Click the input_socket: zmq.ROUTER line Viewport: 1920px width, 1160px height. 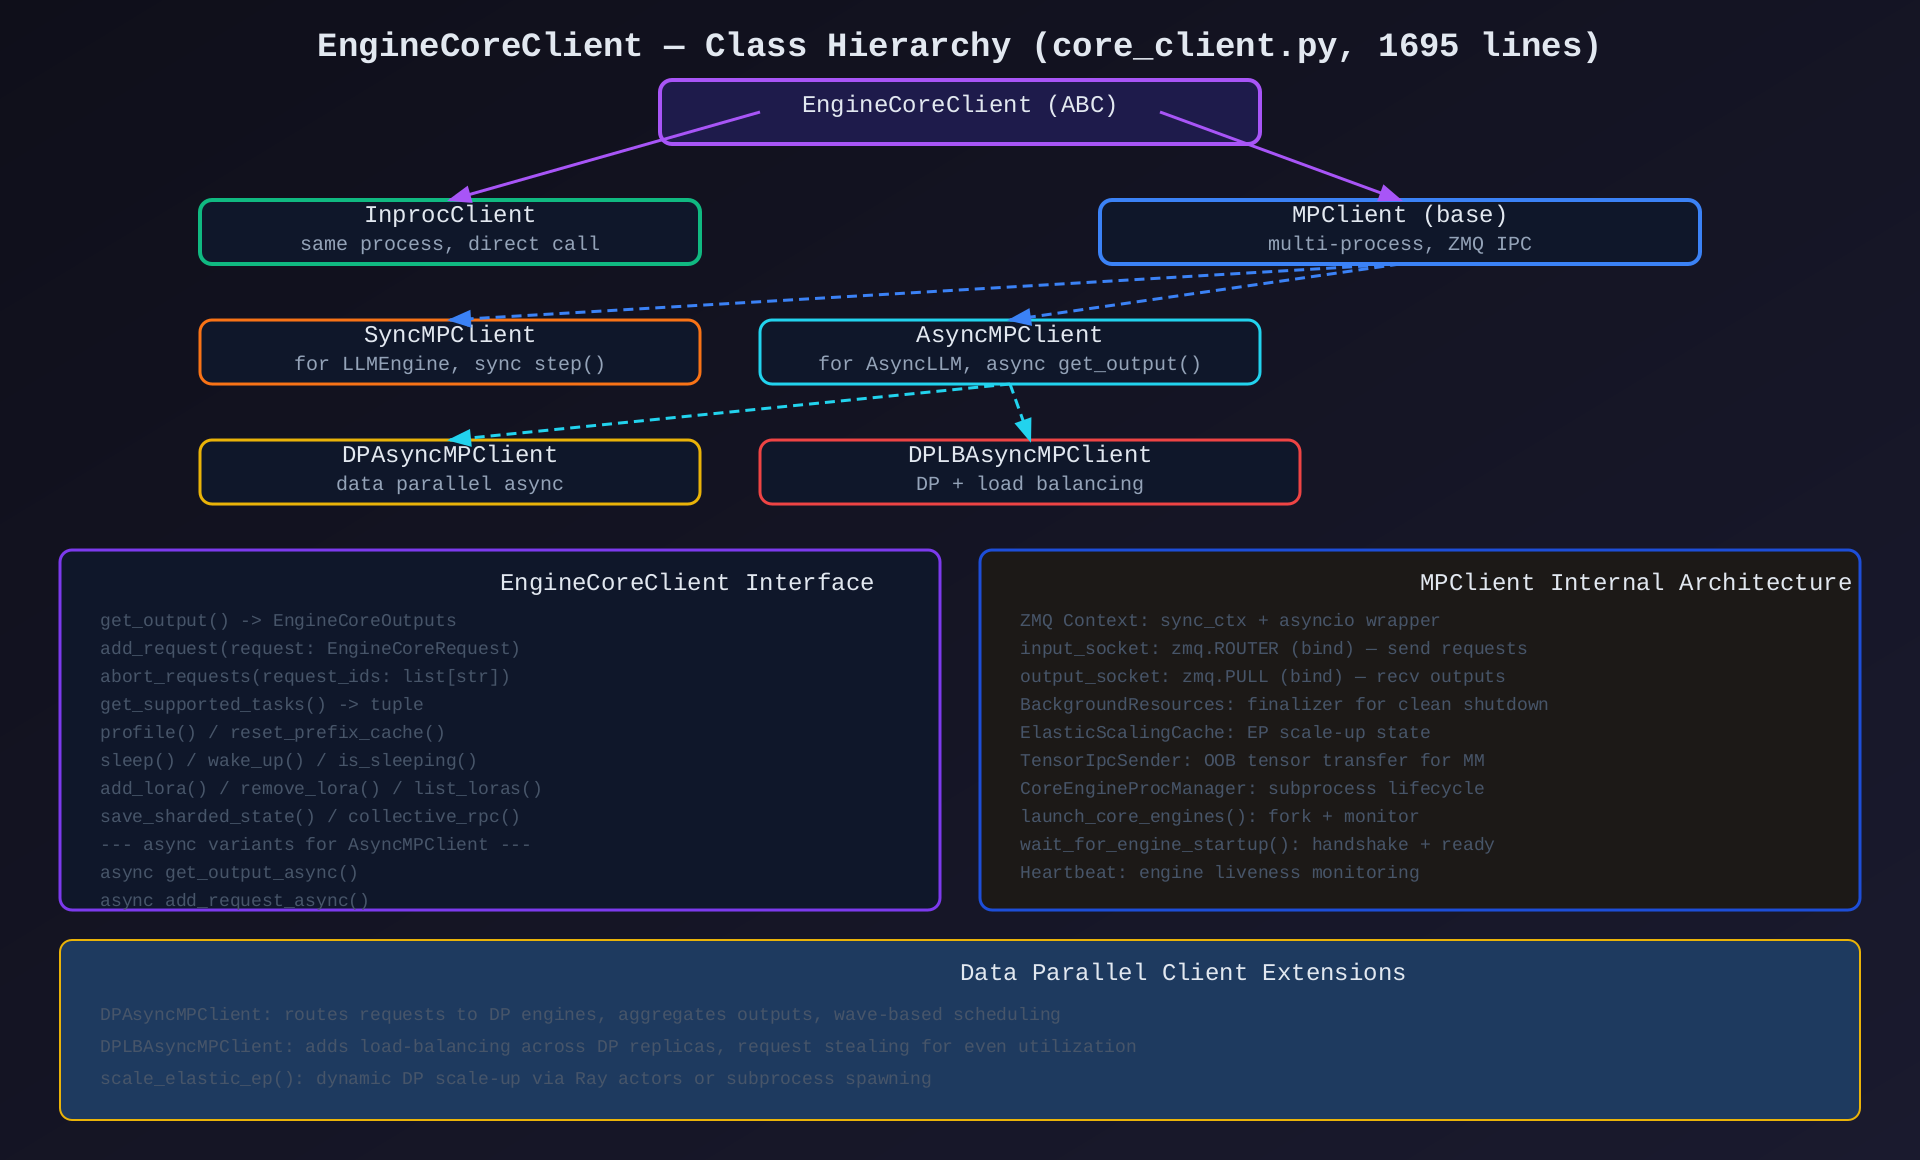tap(1273, 648)
